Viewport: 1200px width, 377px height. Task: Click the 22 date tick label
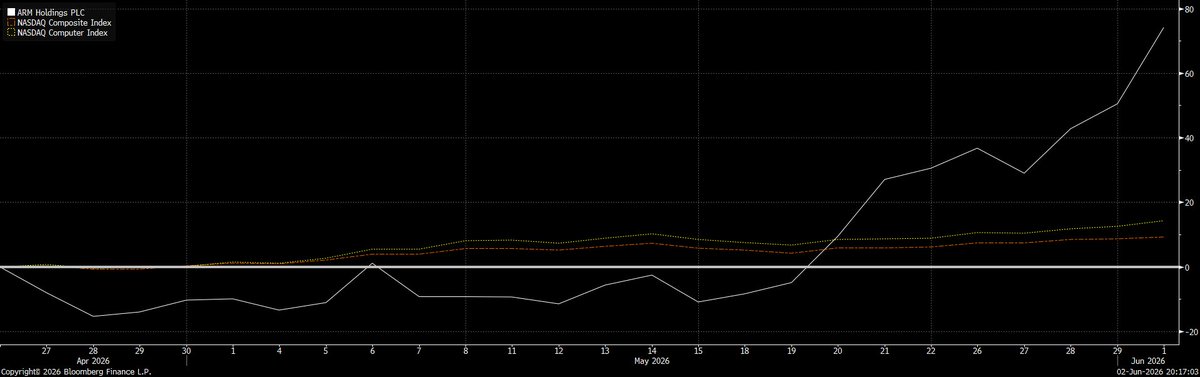[x=930, y=350]
